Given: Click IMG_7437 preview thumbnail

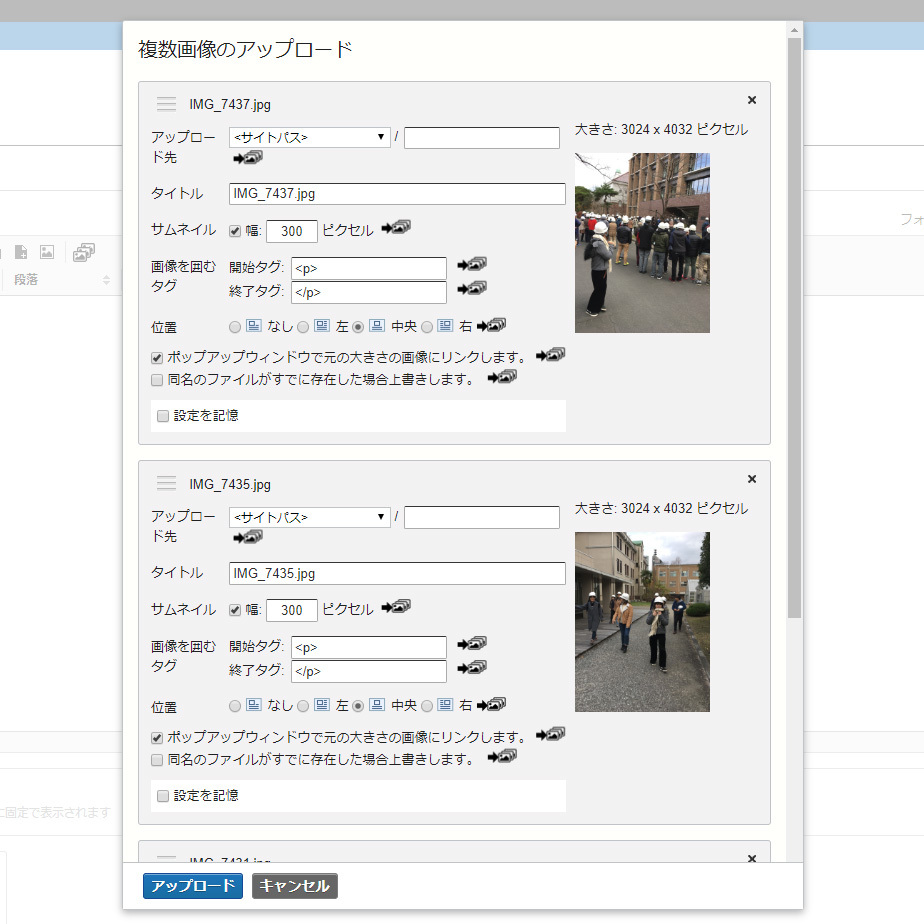Looking at the screenshot, I should [x=642, y=243].
